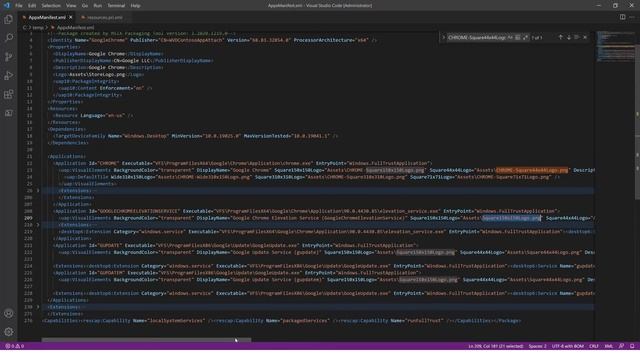Click the feedback icon in status bar
The width and height of the screenshot is (640, 360).
[621, 346]
